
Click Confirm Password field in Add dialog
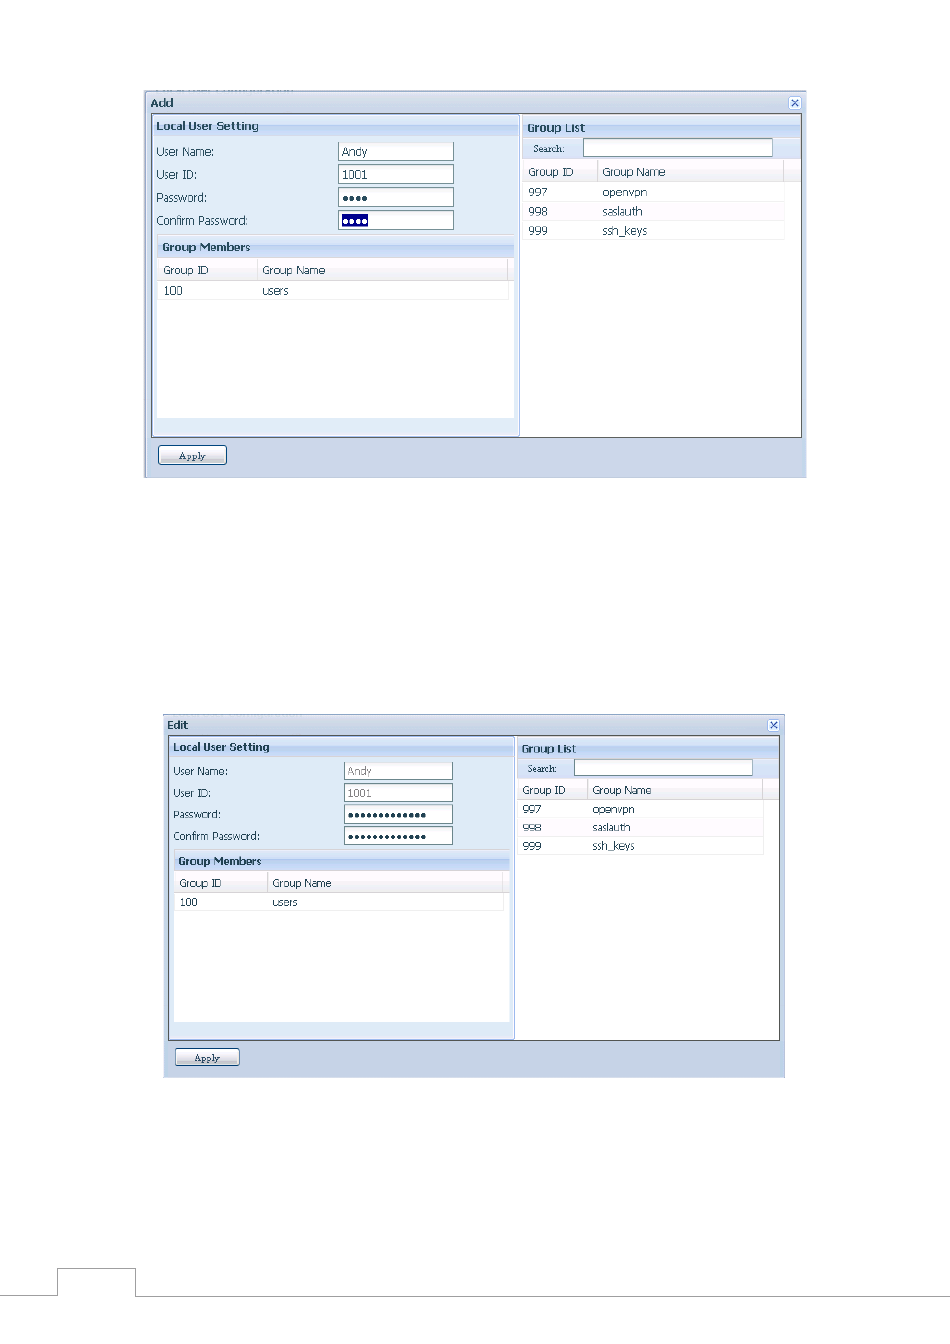396,221
